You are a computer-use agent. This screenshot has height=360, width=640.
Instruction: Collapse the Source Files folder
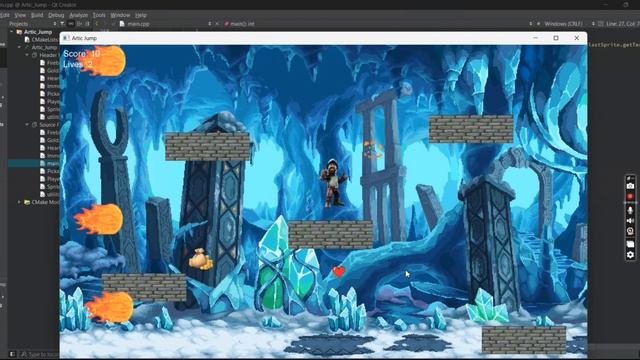point(27,124)
